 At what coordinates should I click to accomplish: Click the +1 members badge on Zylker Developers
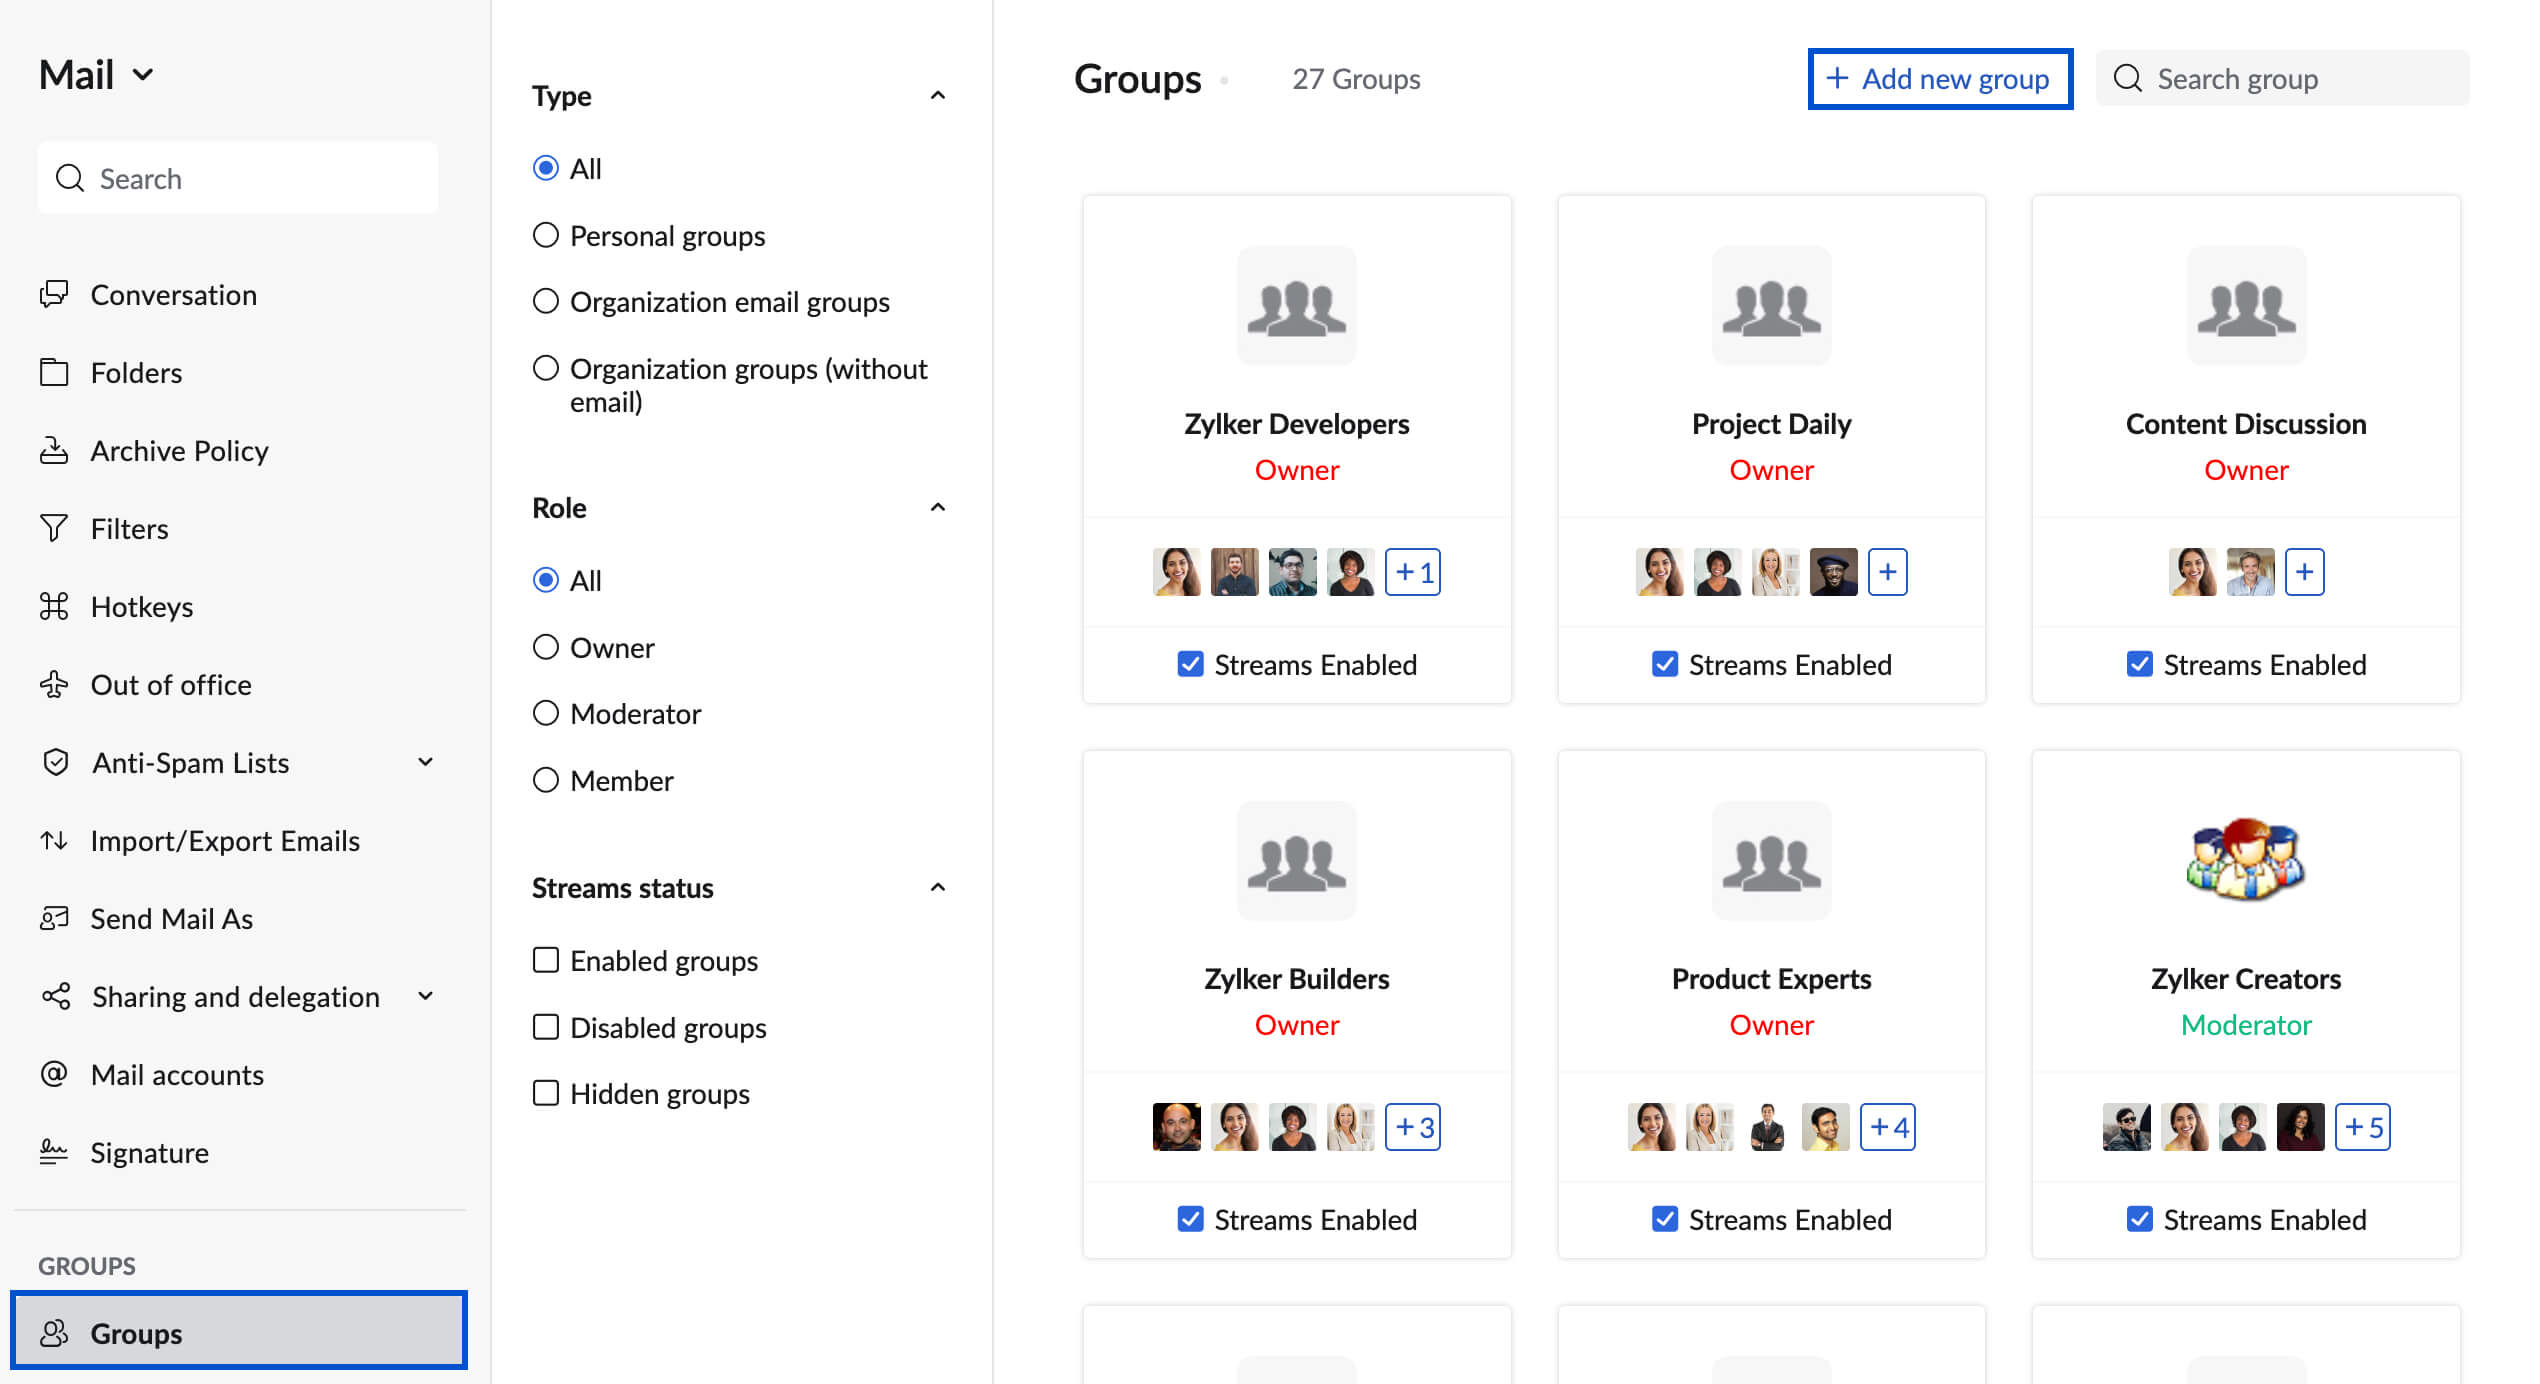[x=1412, y=572]
